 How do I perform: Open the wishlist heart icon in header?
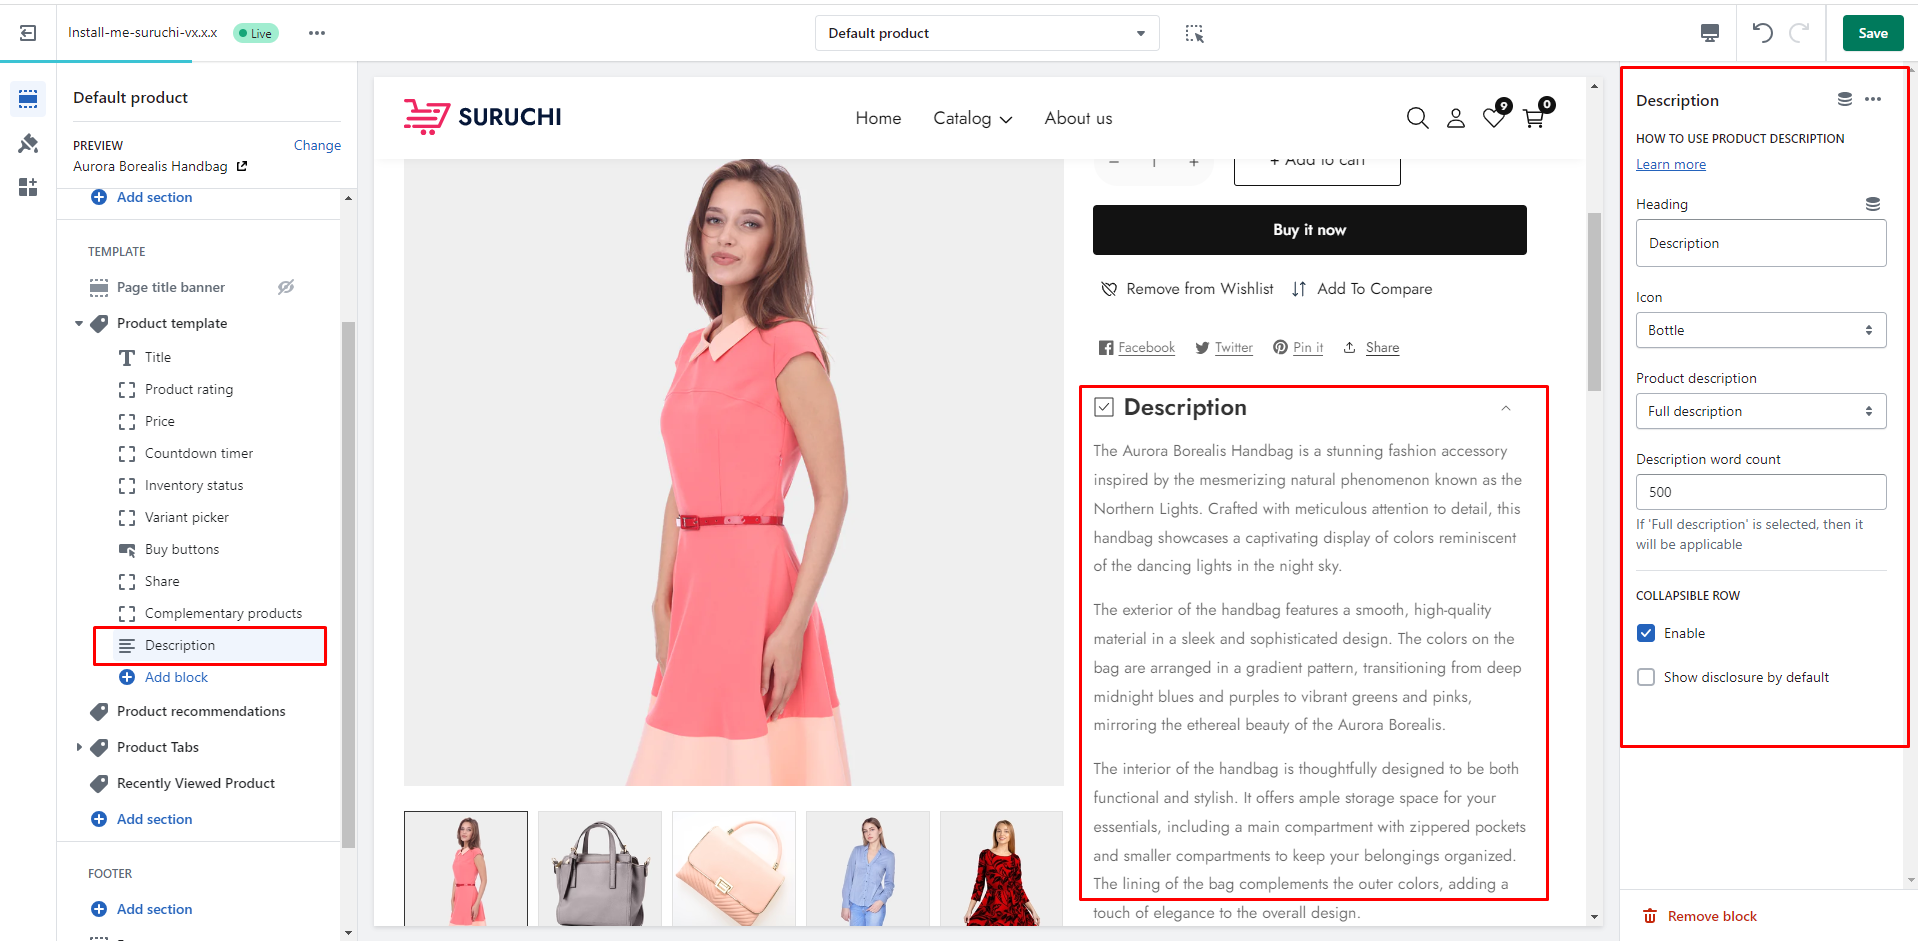click(1494, 118)
